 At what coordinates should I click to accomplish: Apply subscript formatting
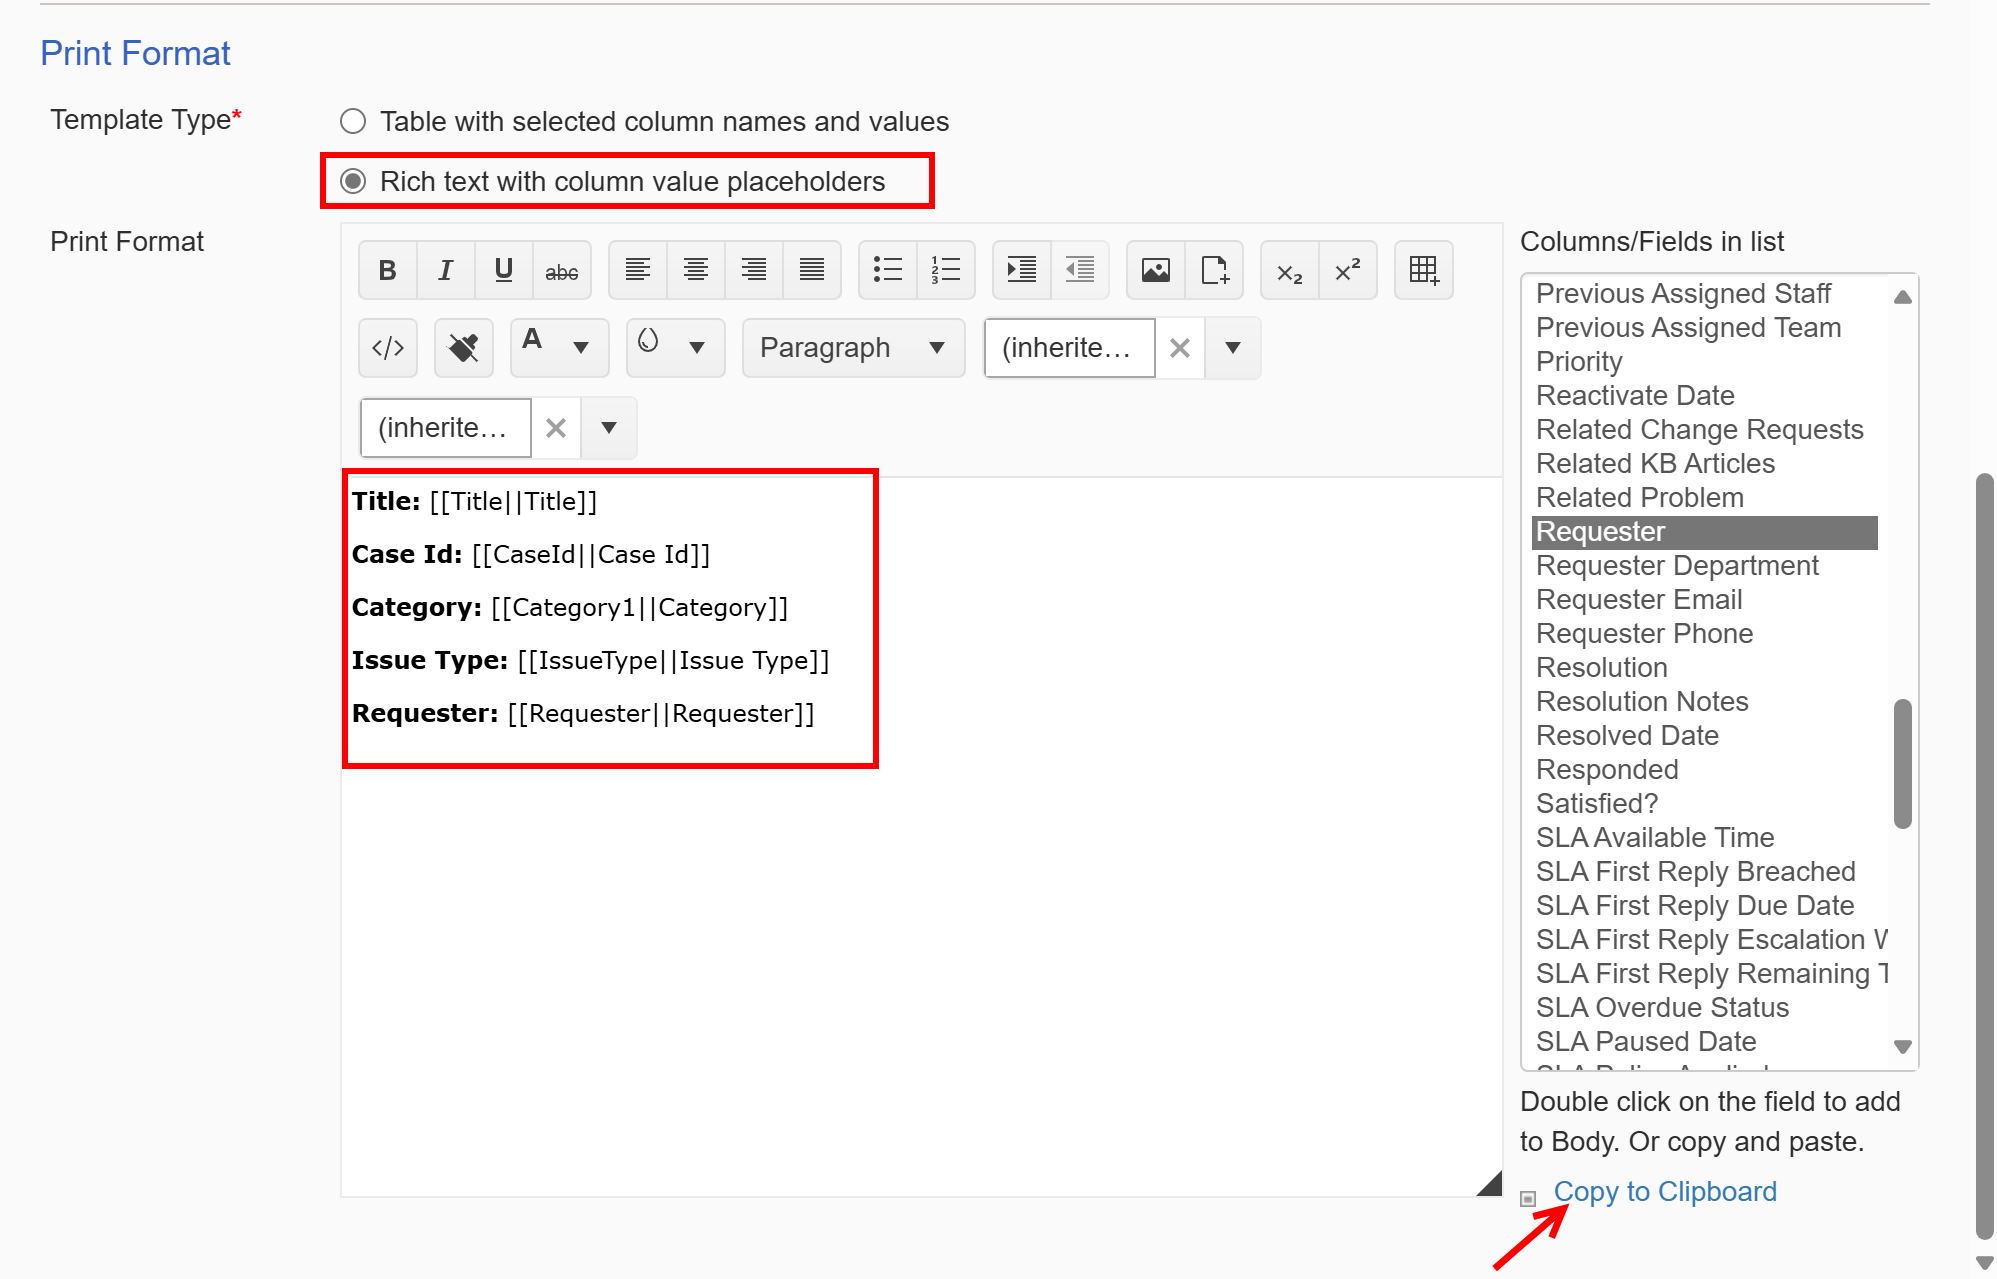1290,270
